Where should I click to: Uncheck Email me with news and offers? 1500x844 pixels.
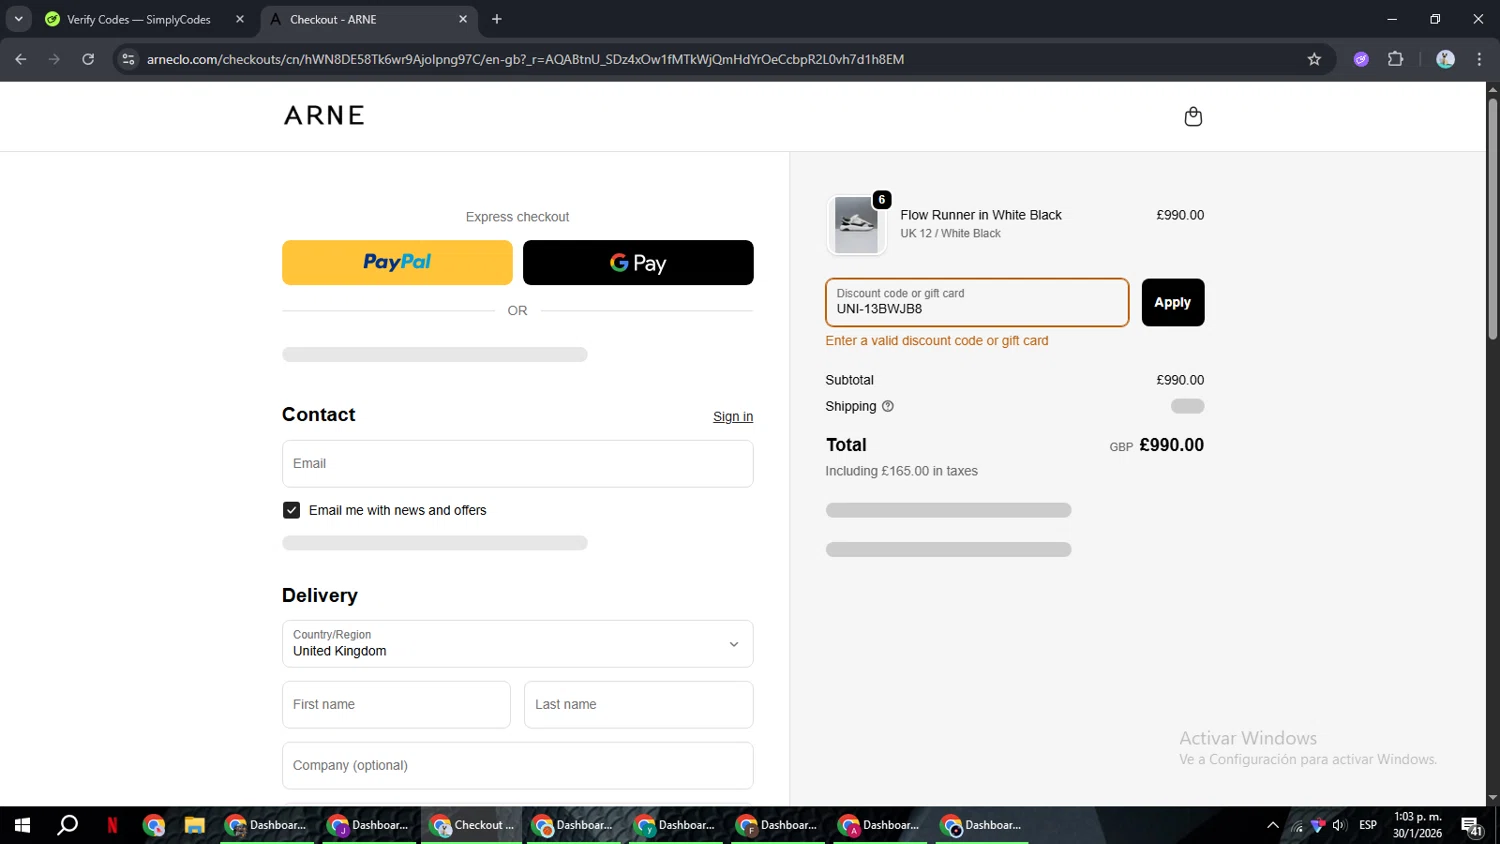point(291,510)
